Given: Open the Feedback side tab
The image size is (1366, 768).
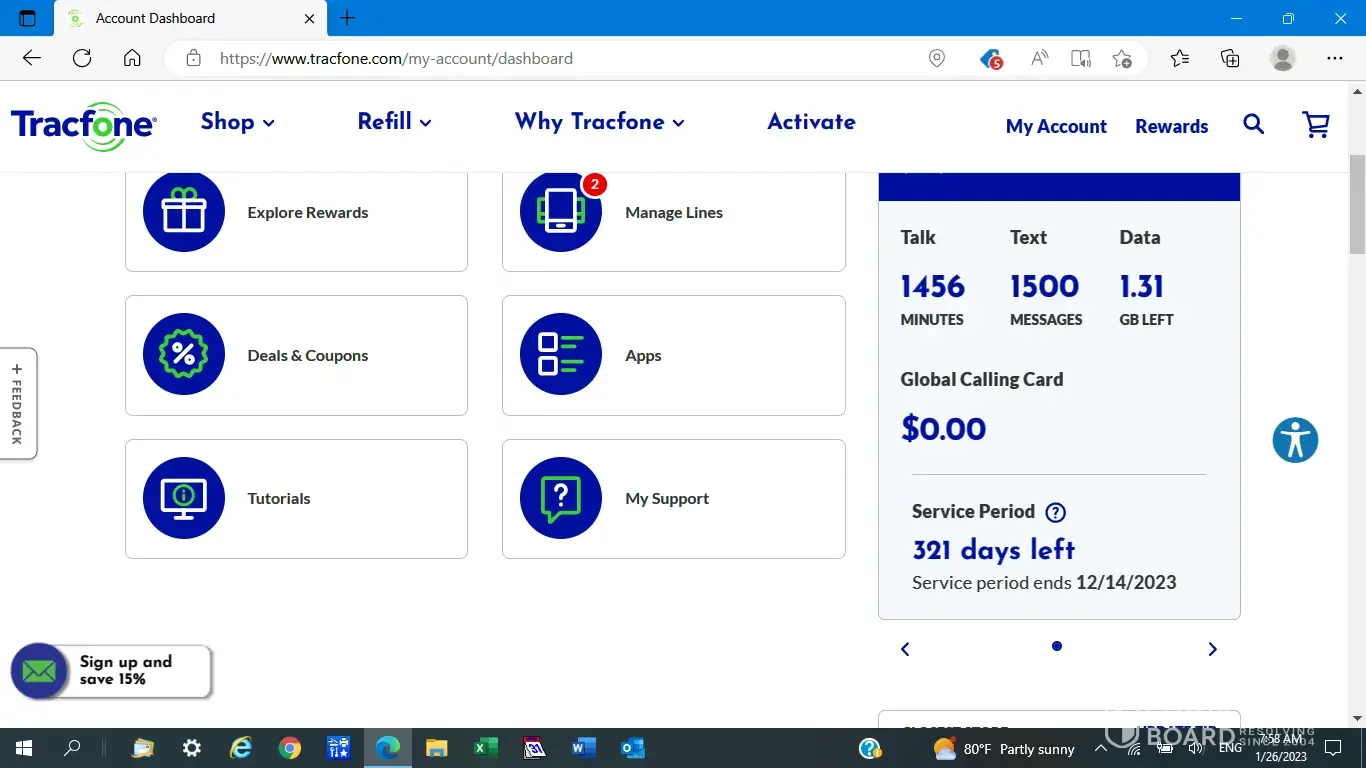Looking at the screenshot, I should coord(18,404).
